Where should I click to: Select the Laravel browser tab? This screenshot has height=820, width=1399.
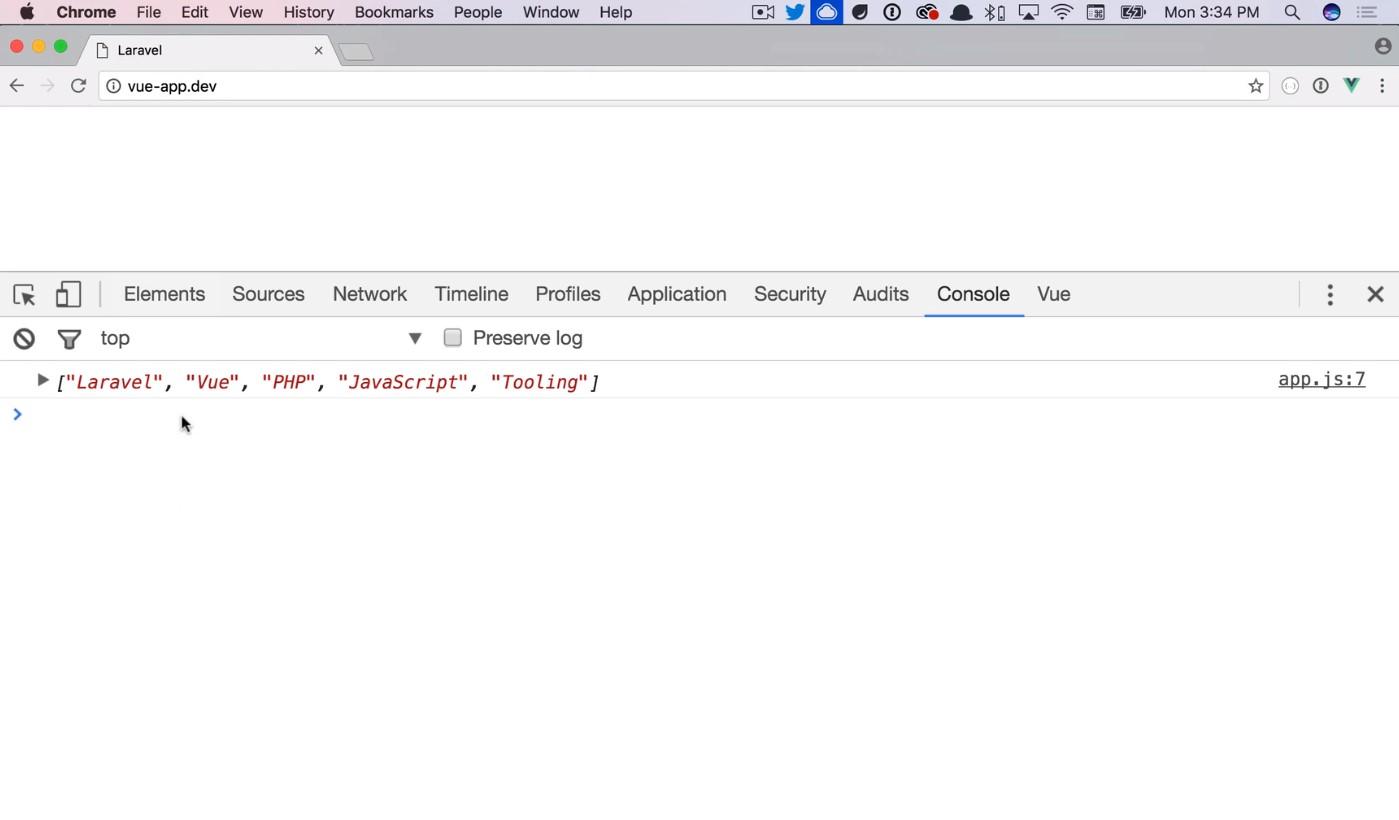tap(207, 50)
